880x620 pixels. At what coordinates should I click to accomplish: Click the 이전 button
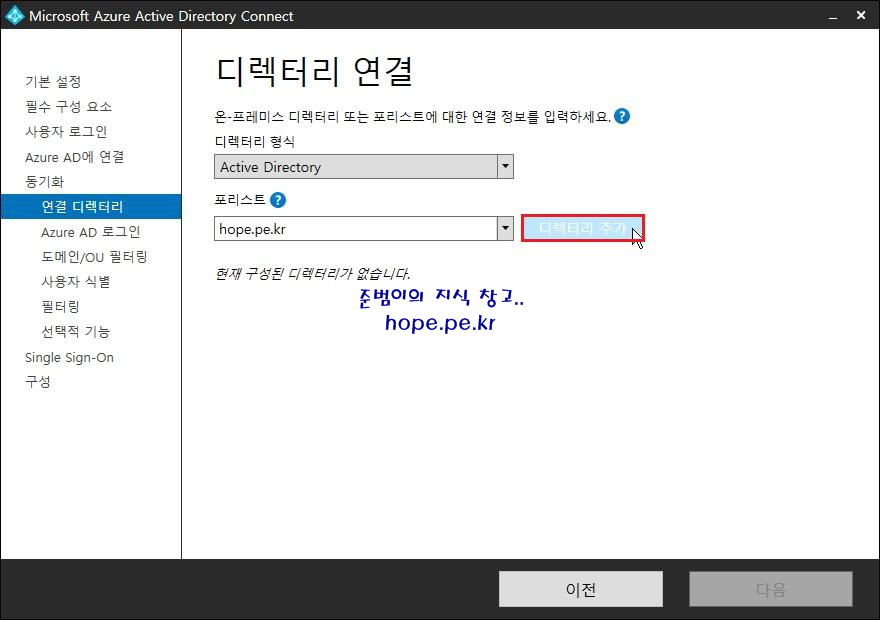pyautogui.click(x=581, y=589)
